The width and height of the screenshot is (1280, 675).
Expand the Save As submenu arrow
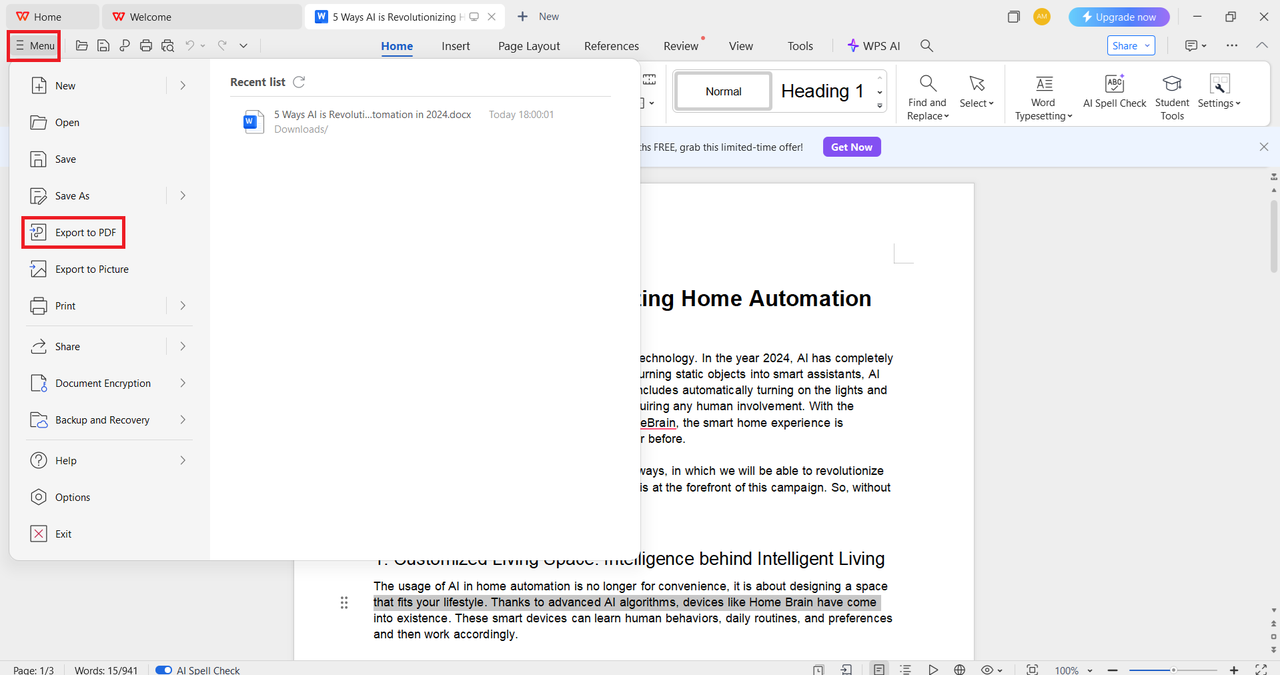[x=183, y=196]
